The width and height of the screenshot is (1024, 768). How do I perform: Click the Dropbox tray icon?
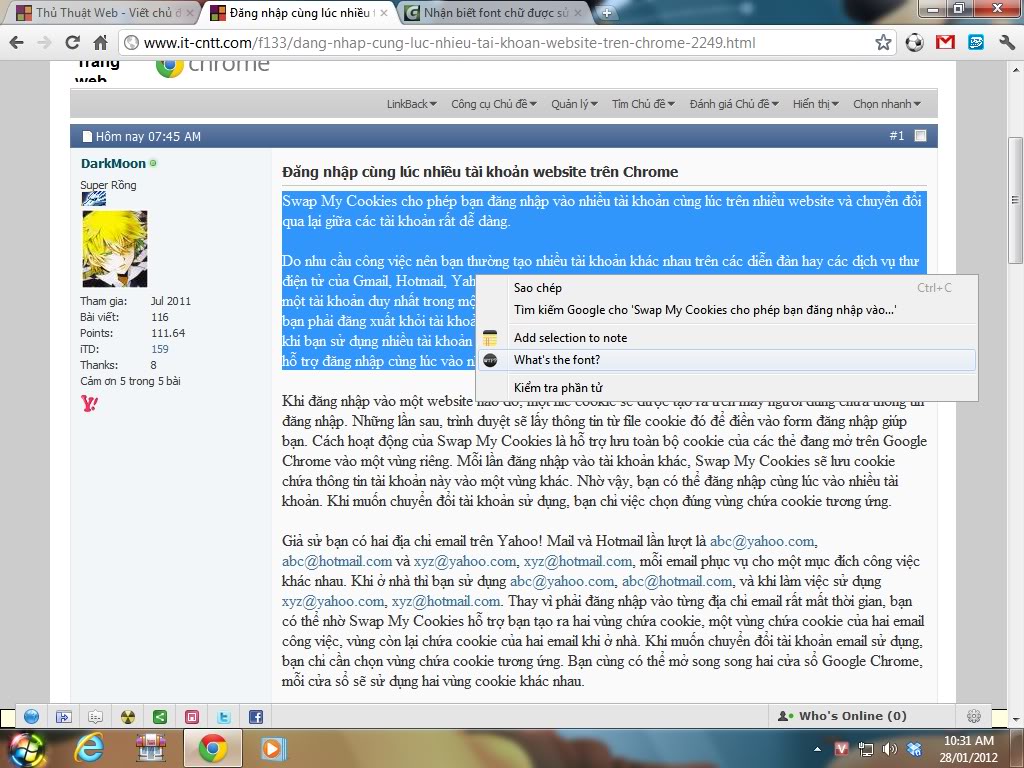[x=914, y=749]
